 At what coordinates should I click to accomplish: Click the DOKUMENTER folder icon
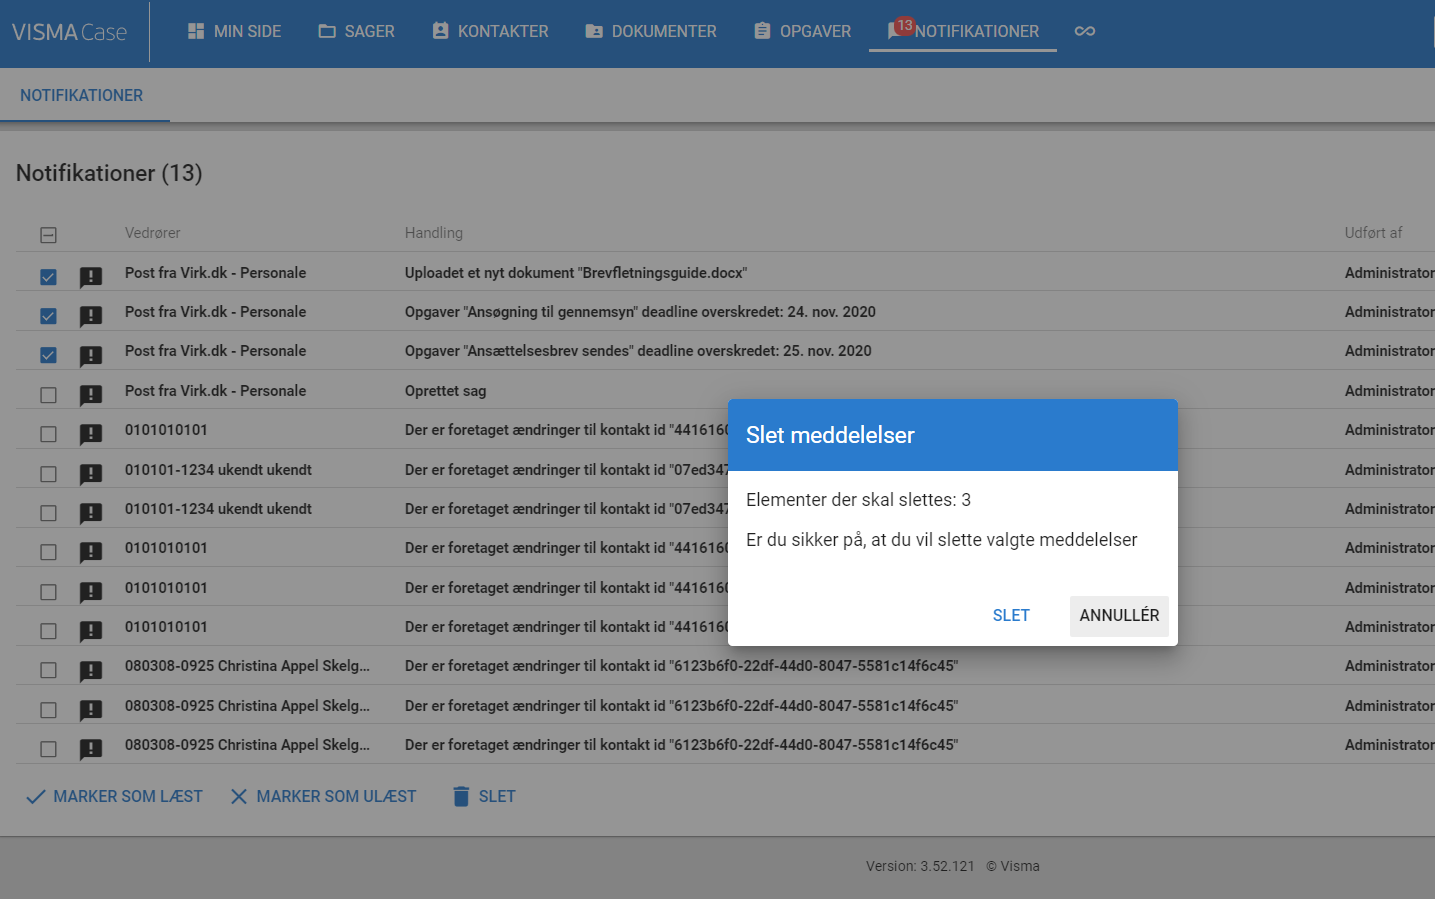coord(594,31)
